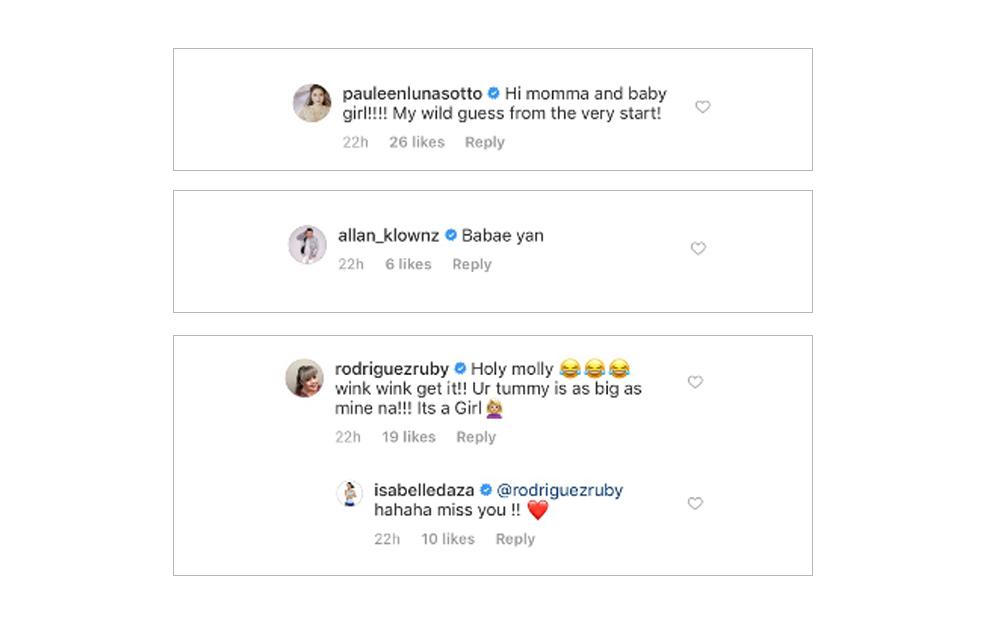Open the 10 likes list
This screenshot has width=1000, height=642.
tap(448, 539)
